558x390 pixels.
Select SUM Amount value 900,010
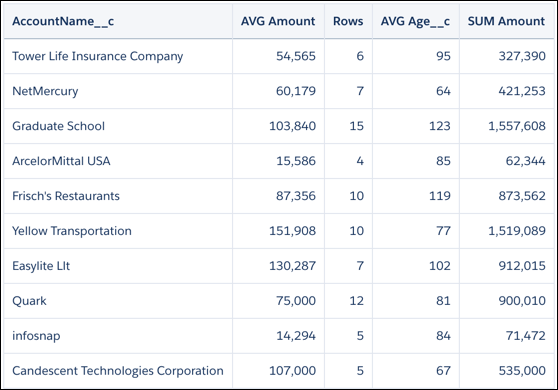click(522, 301)
